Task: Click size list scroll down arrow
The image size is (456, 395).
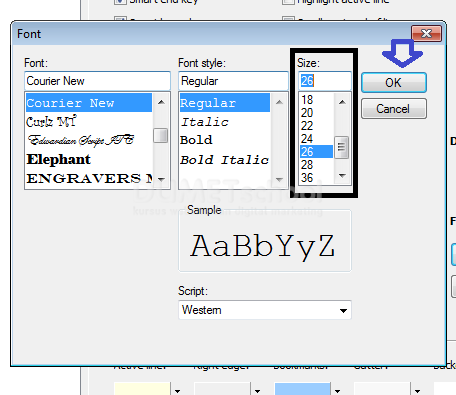Action: pos(342,175)
